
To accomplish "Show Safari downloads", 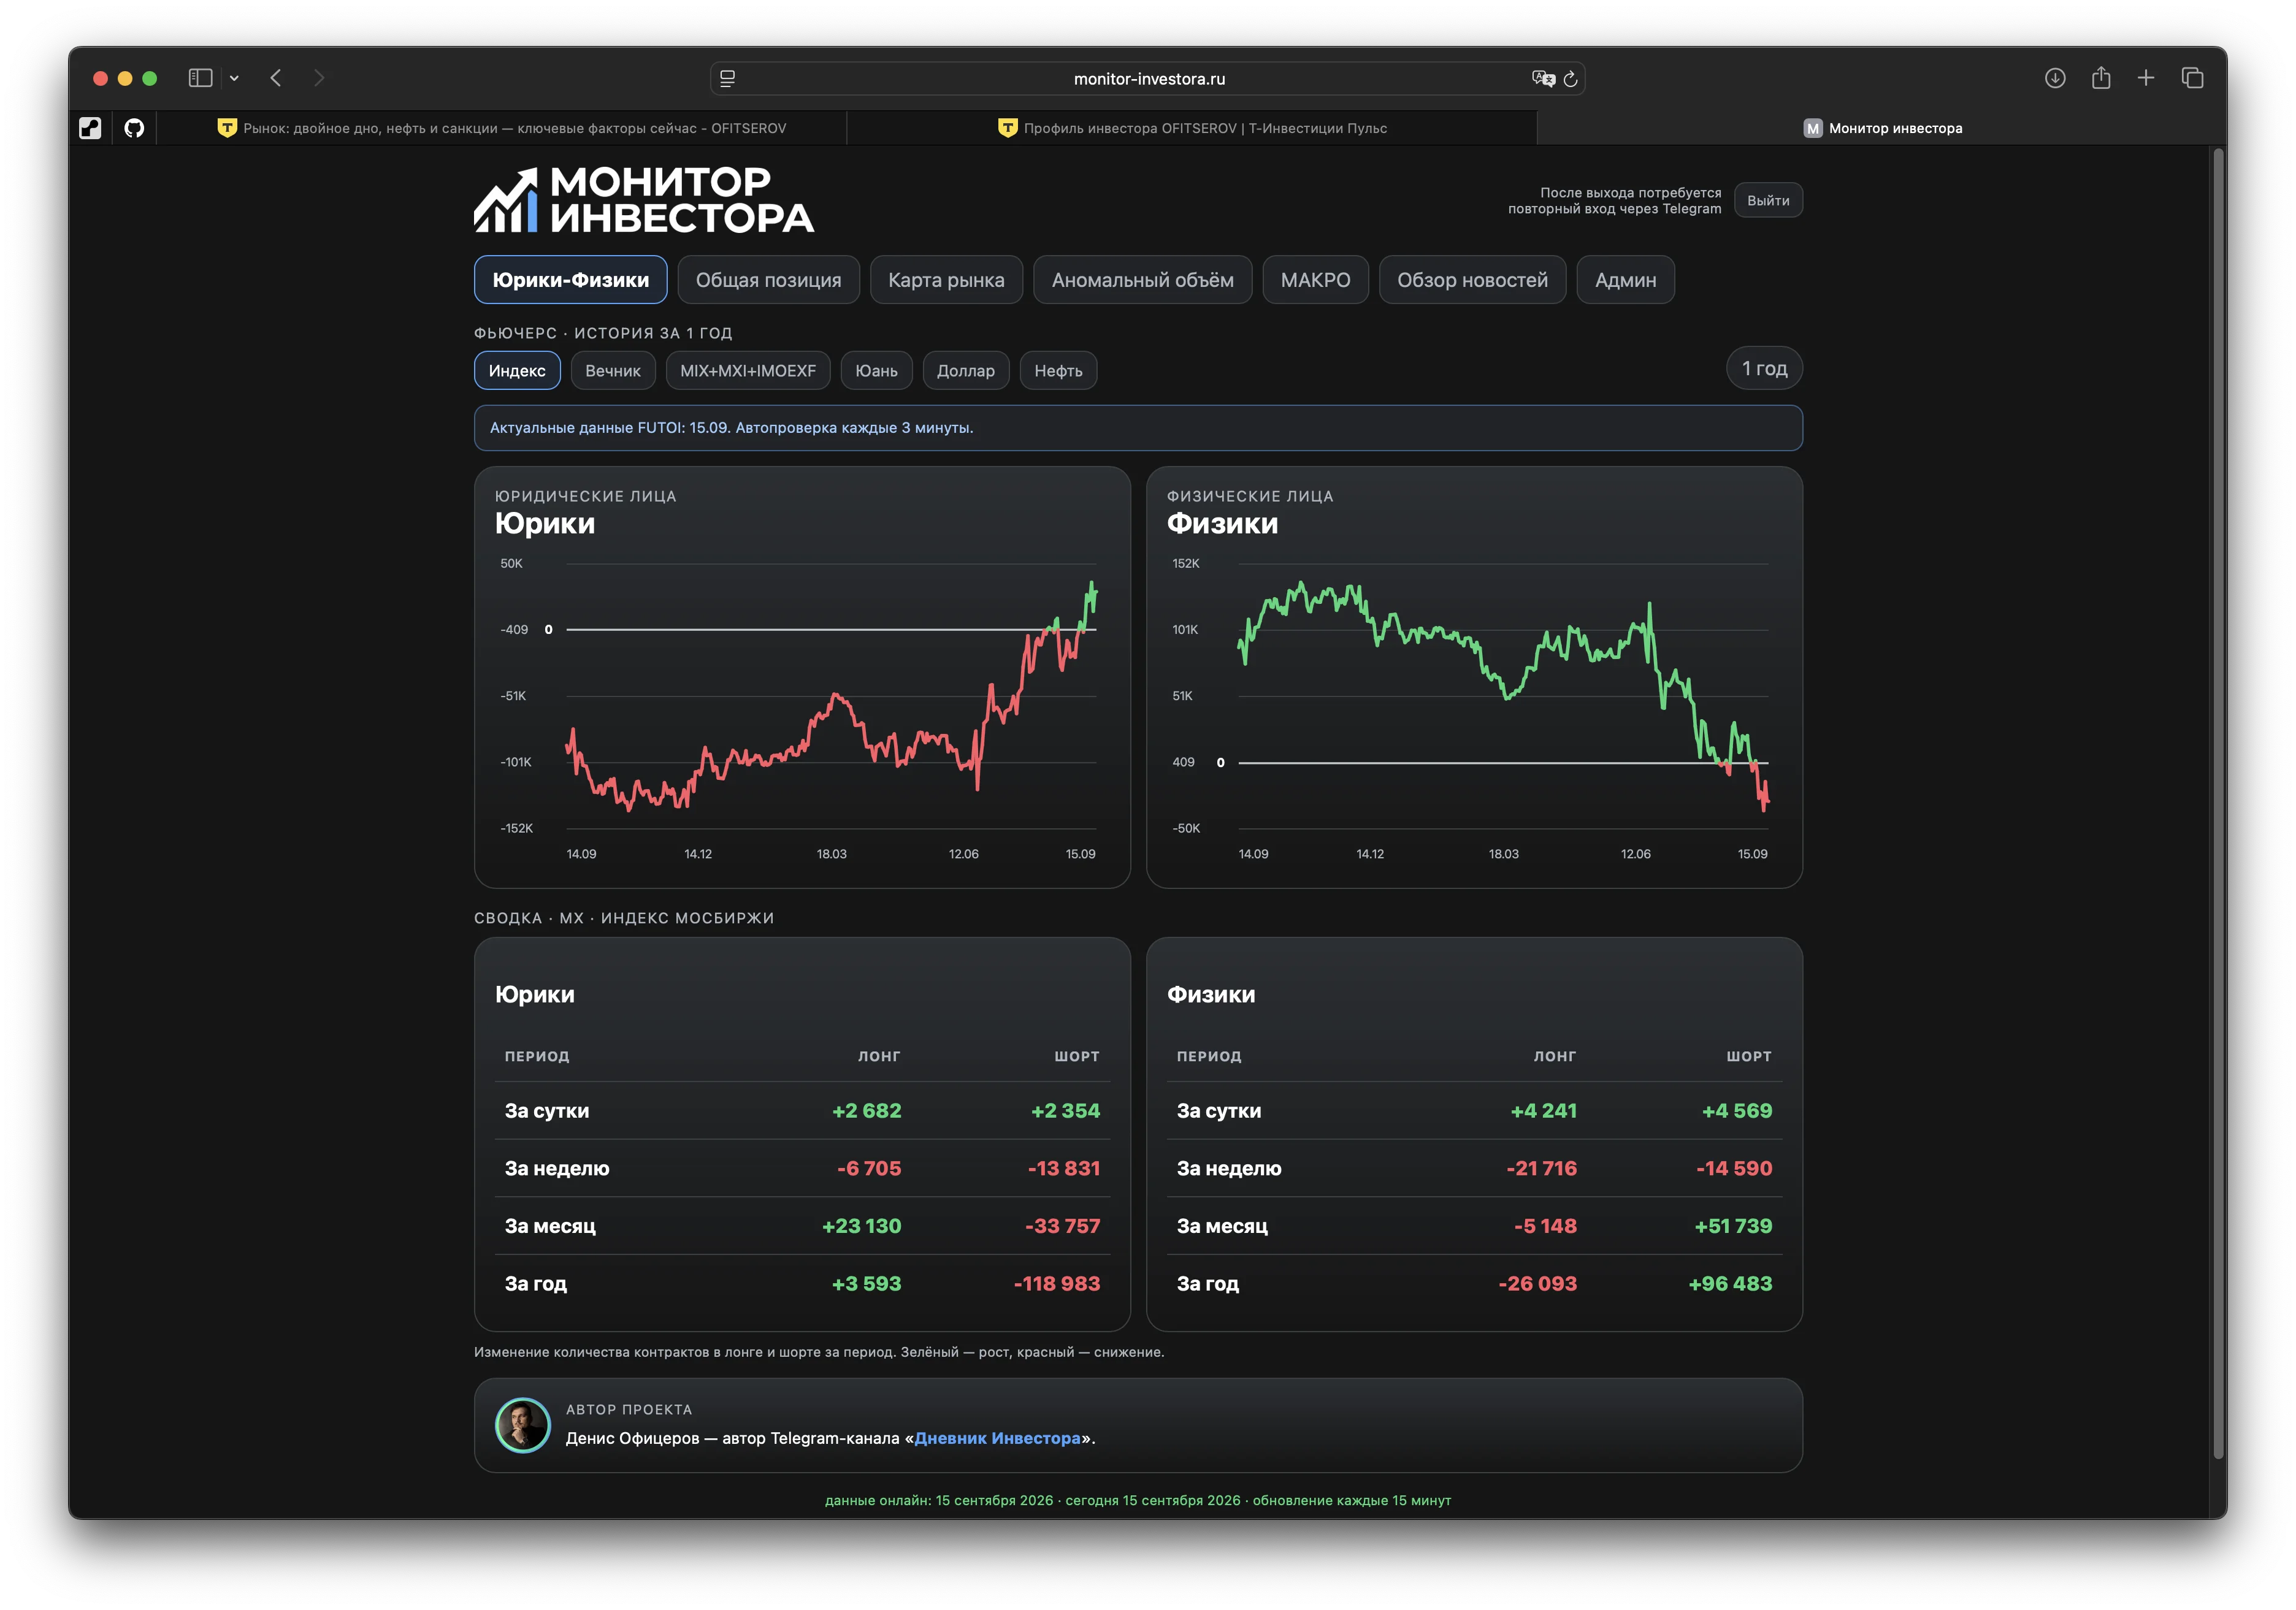I will [2055, 78].
